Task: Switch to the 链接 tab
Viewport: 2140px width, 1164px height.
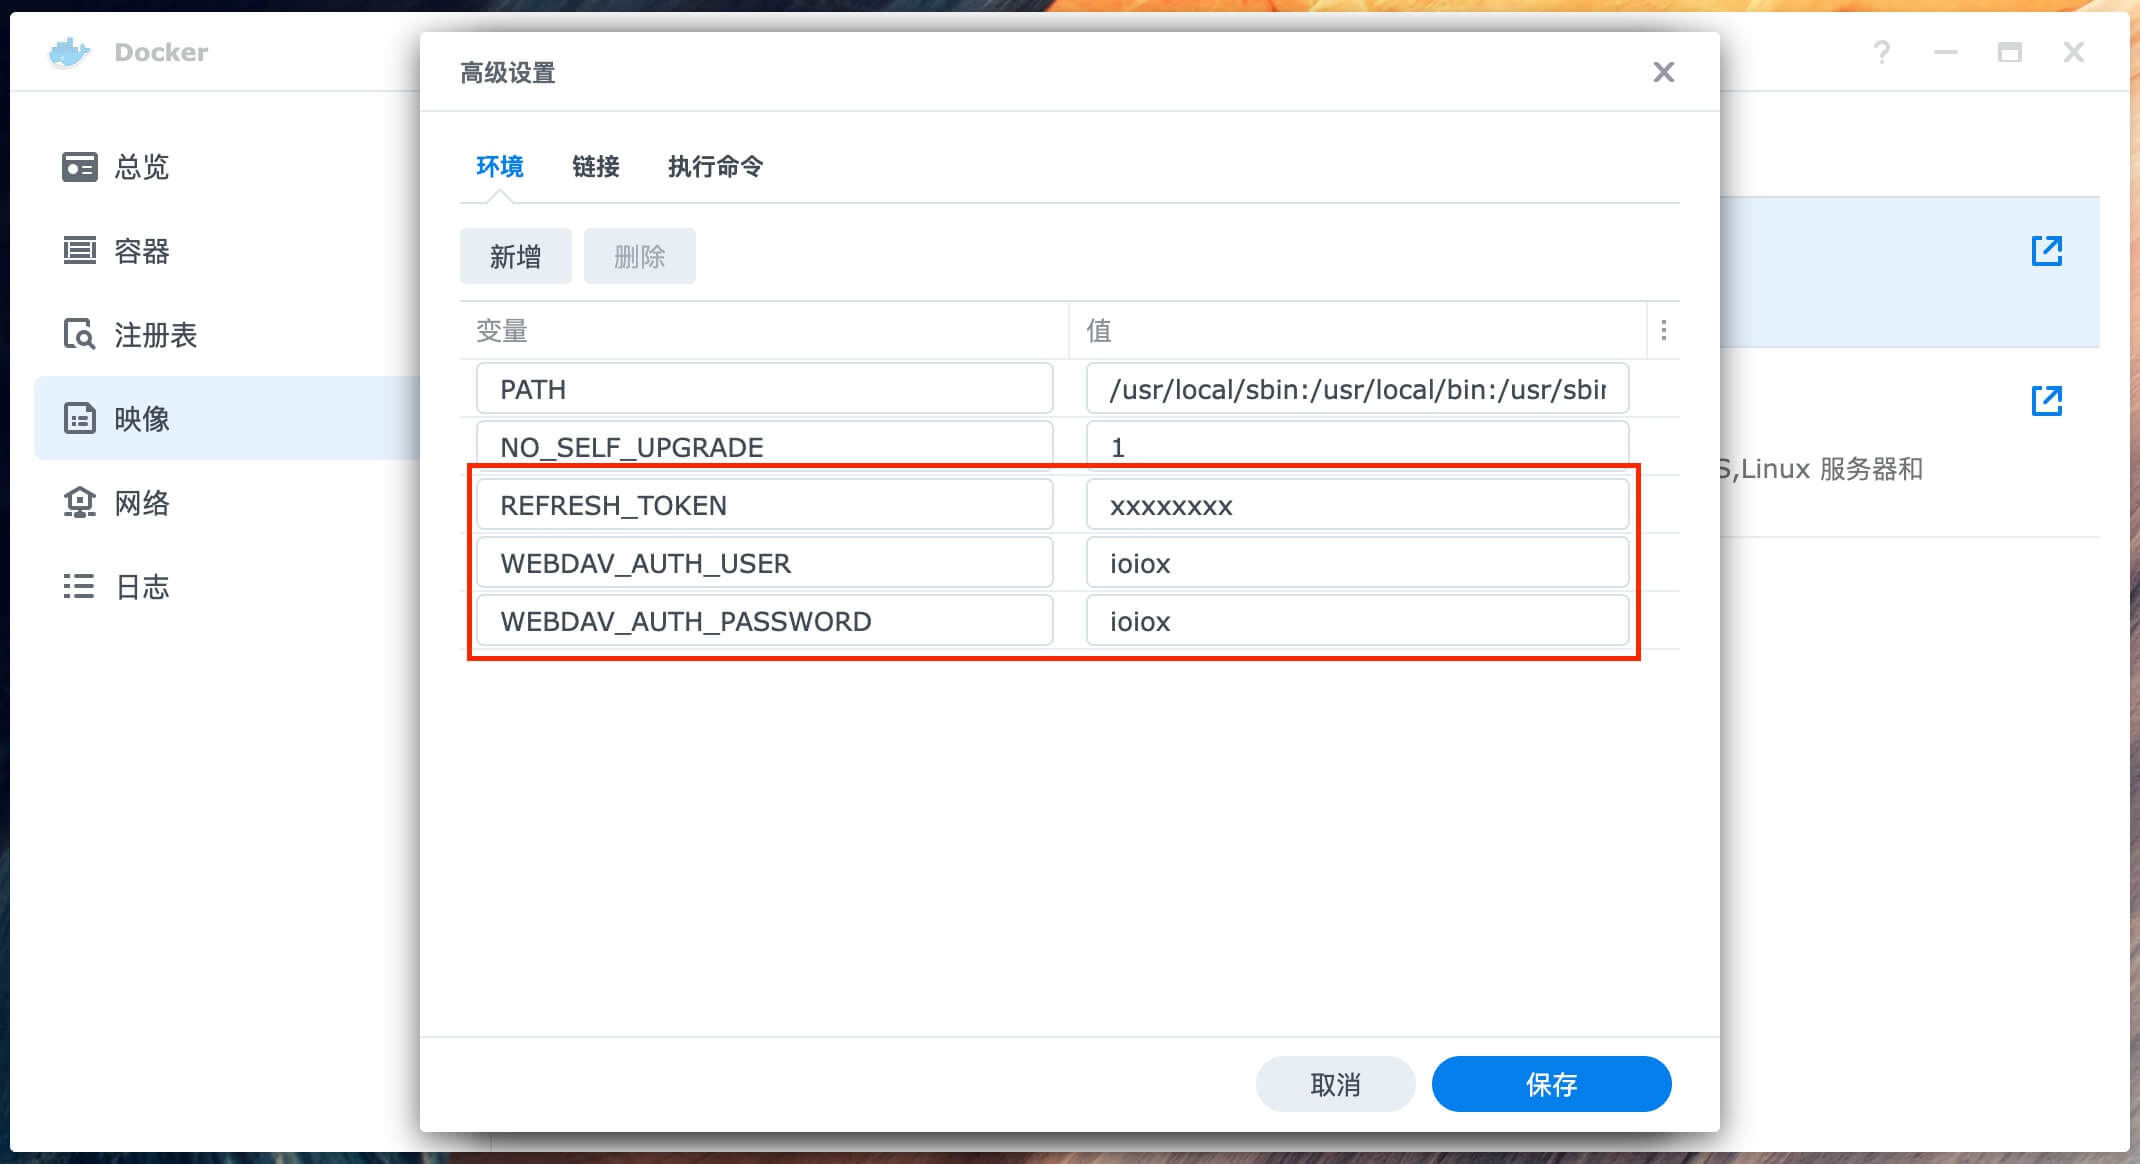Action: (x=595, y=166)
